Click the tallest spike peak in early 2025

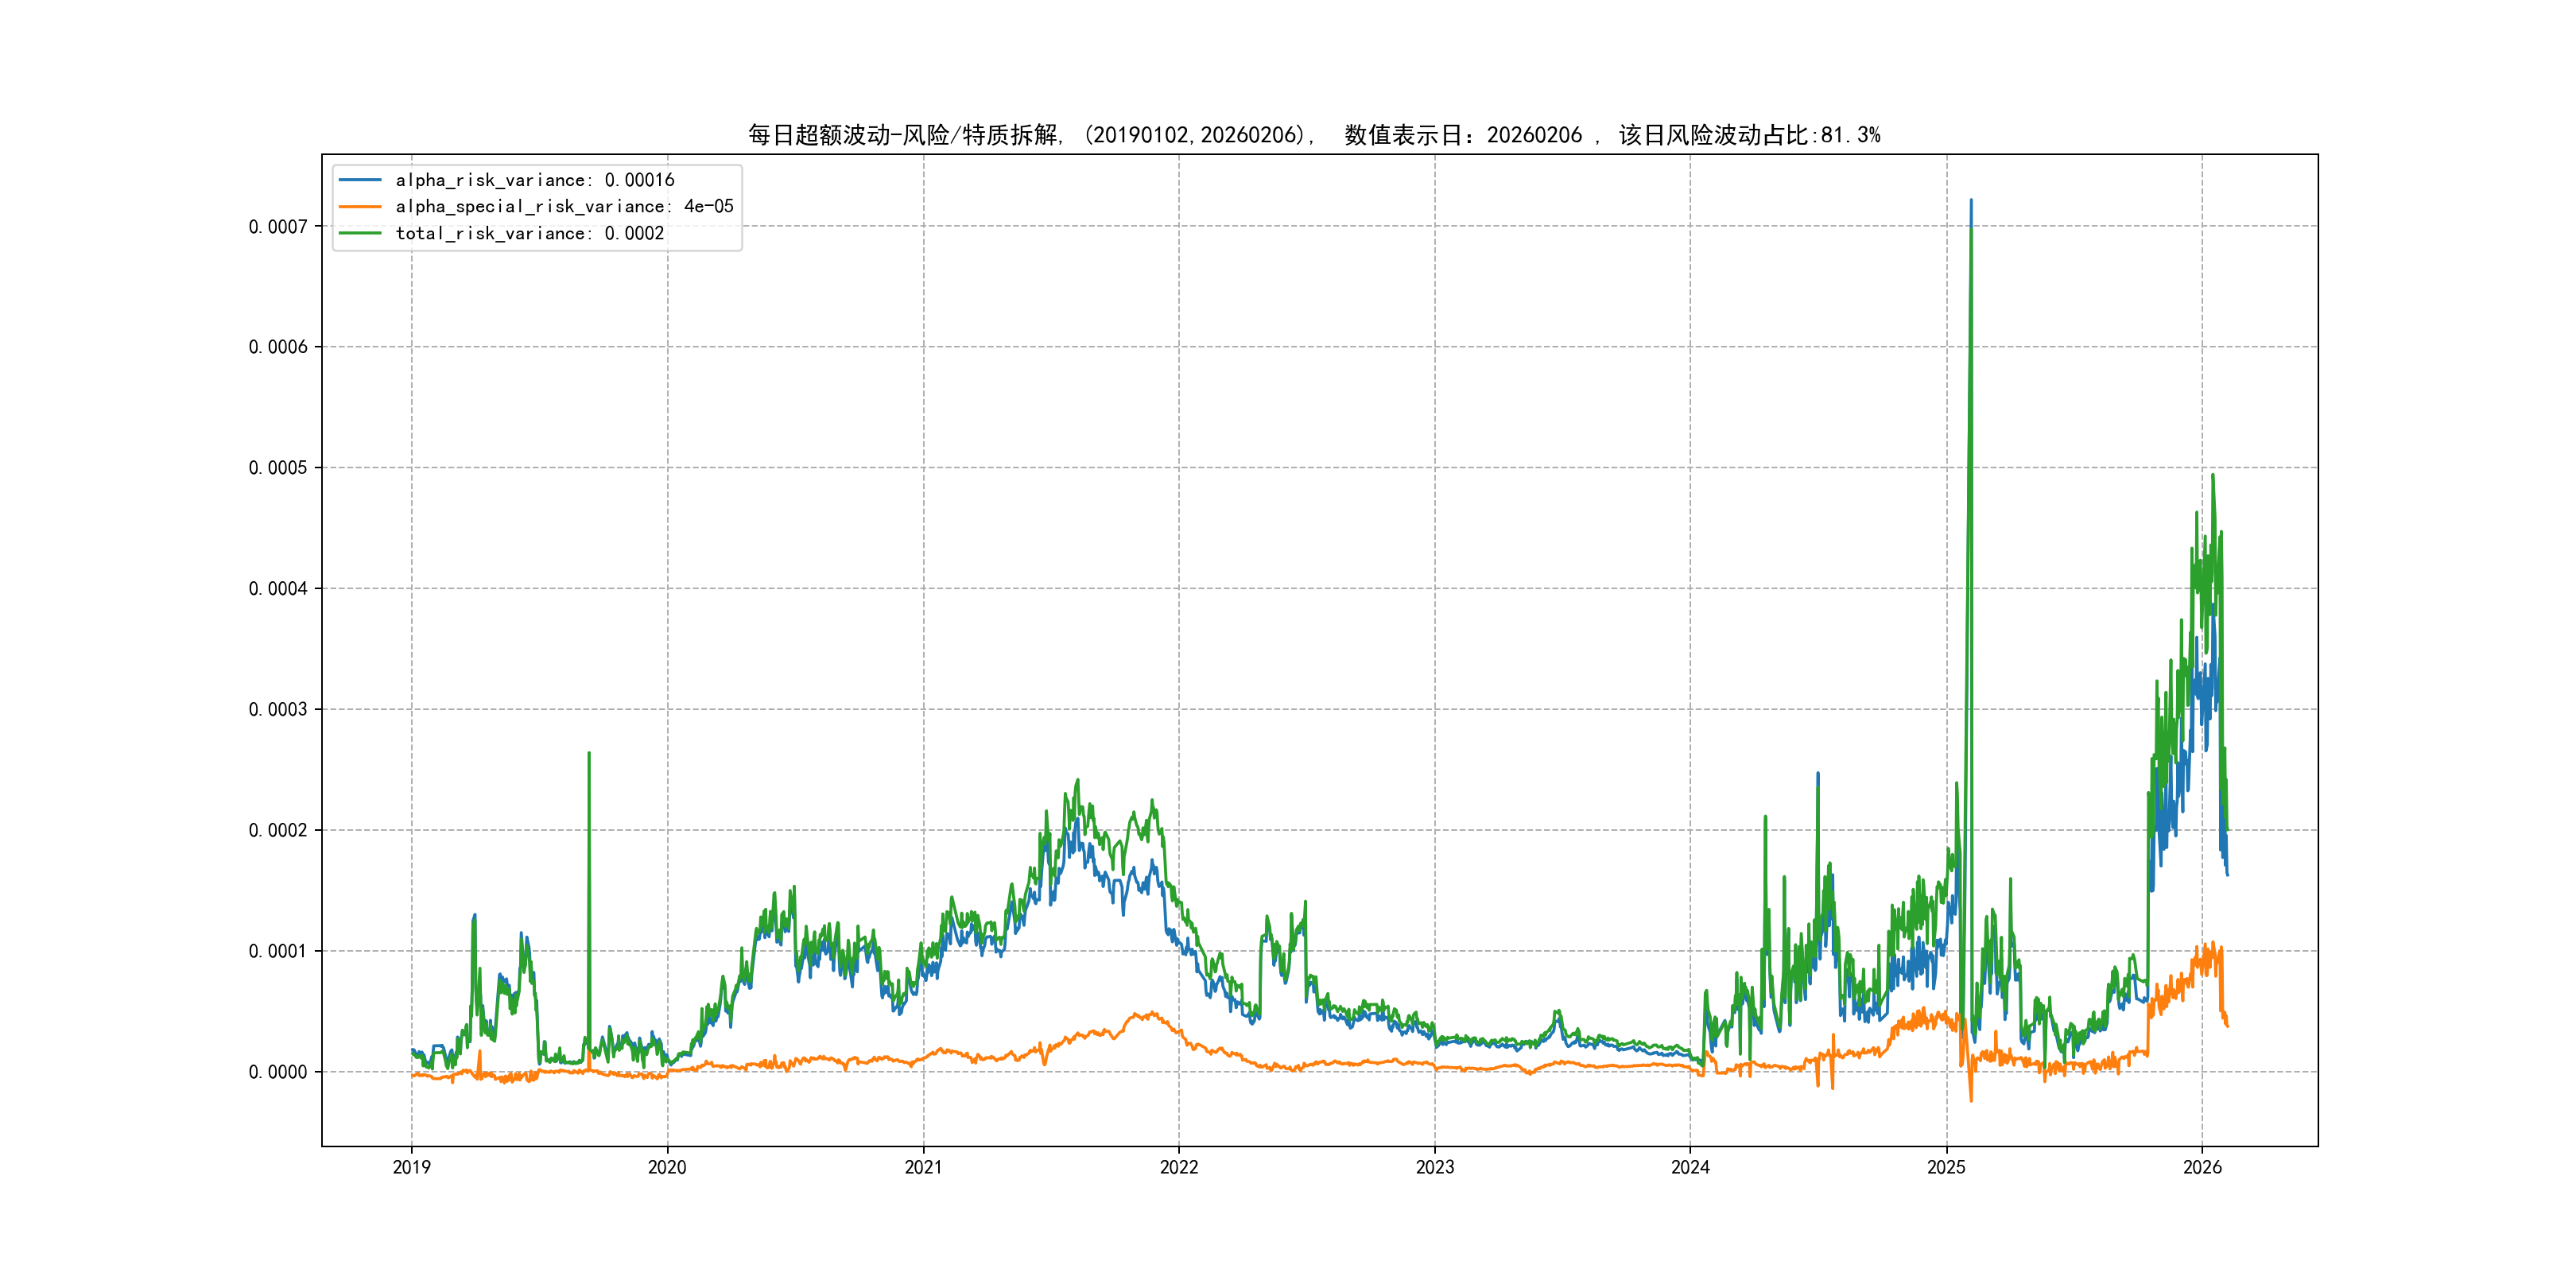coord(1971,201)
